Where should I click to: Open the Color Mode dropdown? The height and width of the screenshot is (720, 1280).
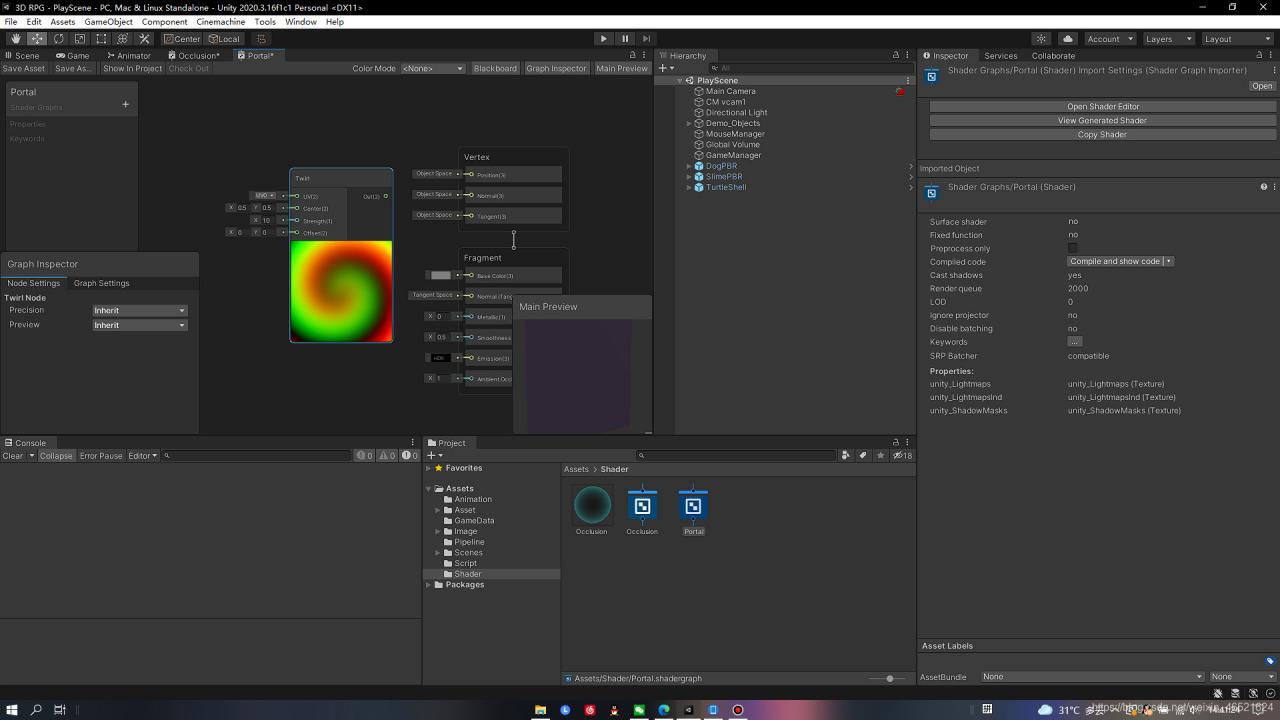pyautogui.click(x=433, y=69)
